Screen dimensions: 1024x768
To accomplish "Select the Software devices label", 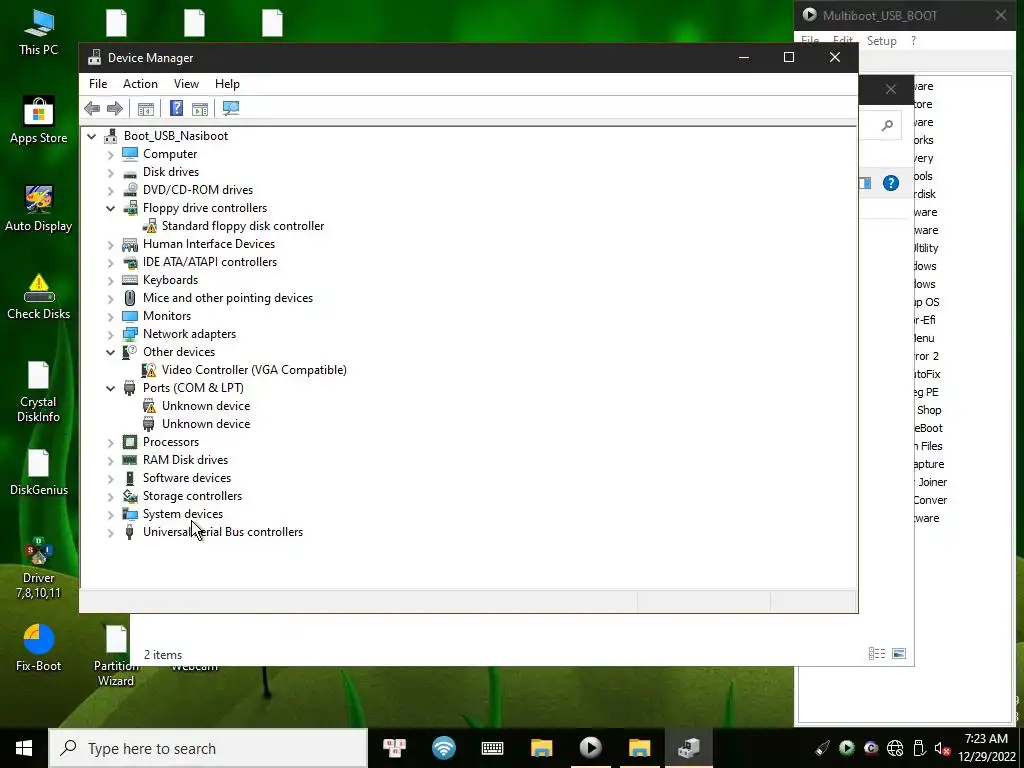I will (x=187, y=478).
